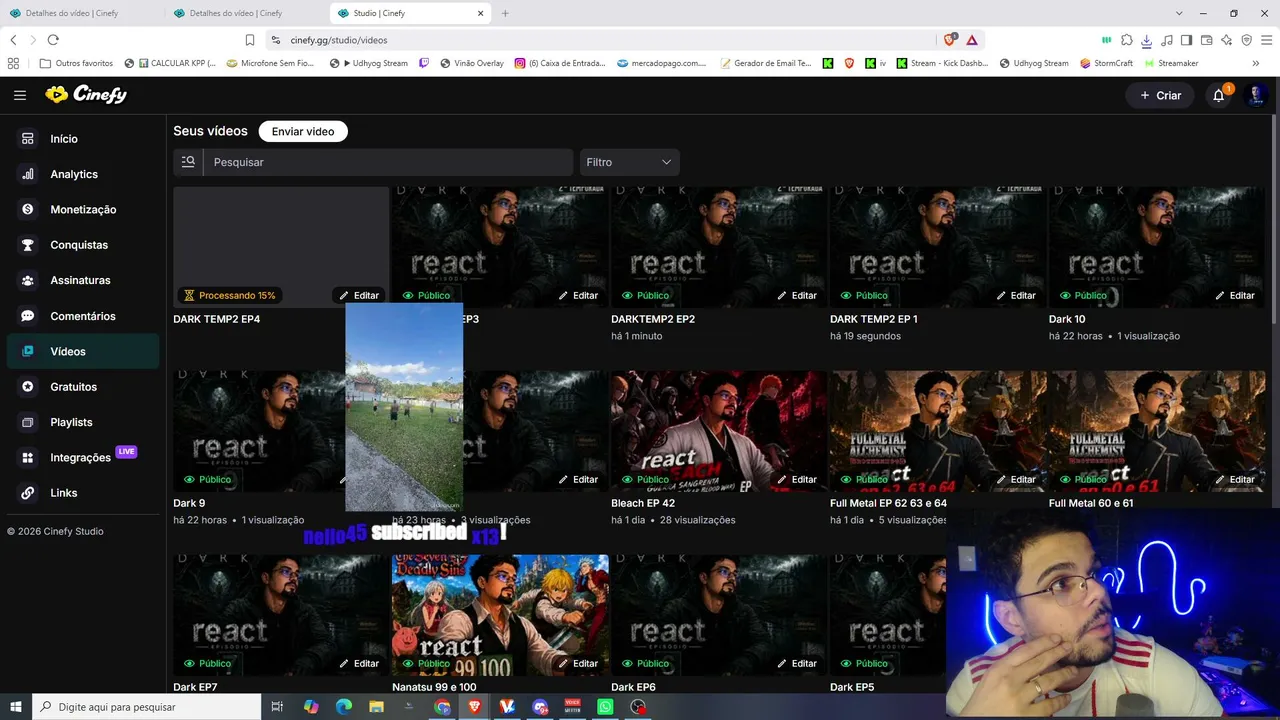Open the Full Metal EP 62 63 e 64 thumbnail
The height and width of the screenshot is (720, 1280).
pyautogui.click(x=938, y=431)
